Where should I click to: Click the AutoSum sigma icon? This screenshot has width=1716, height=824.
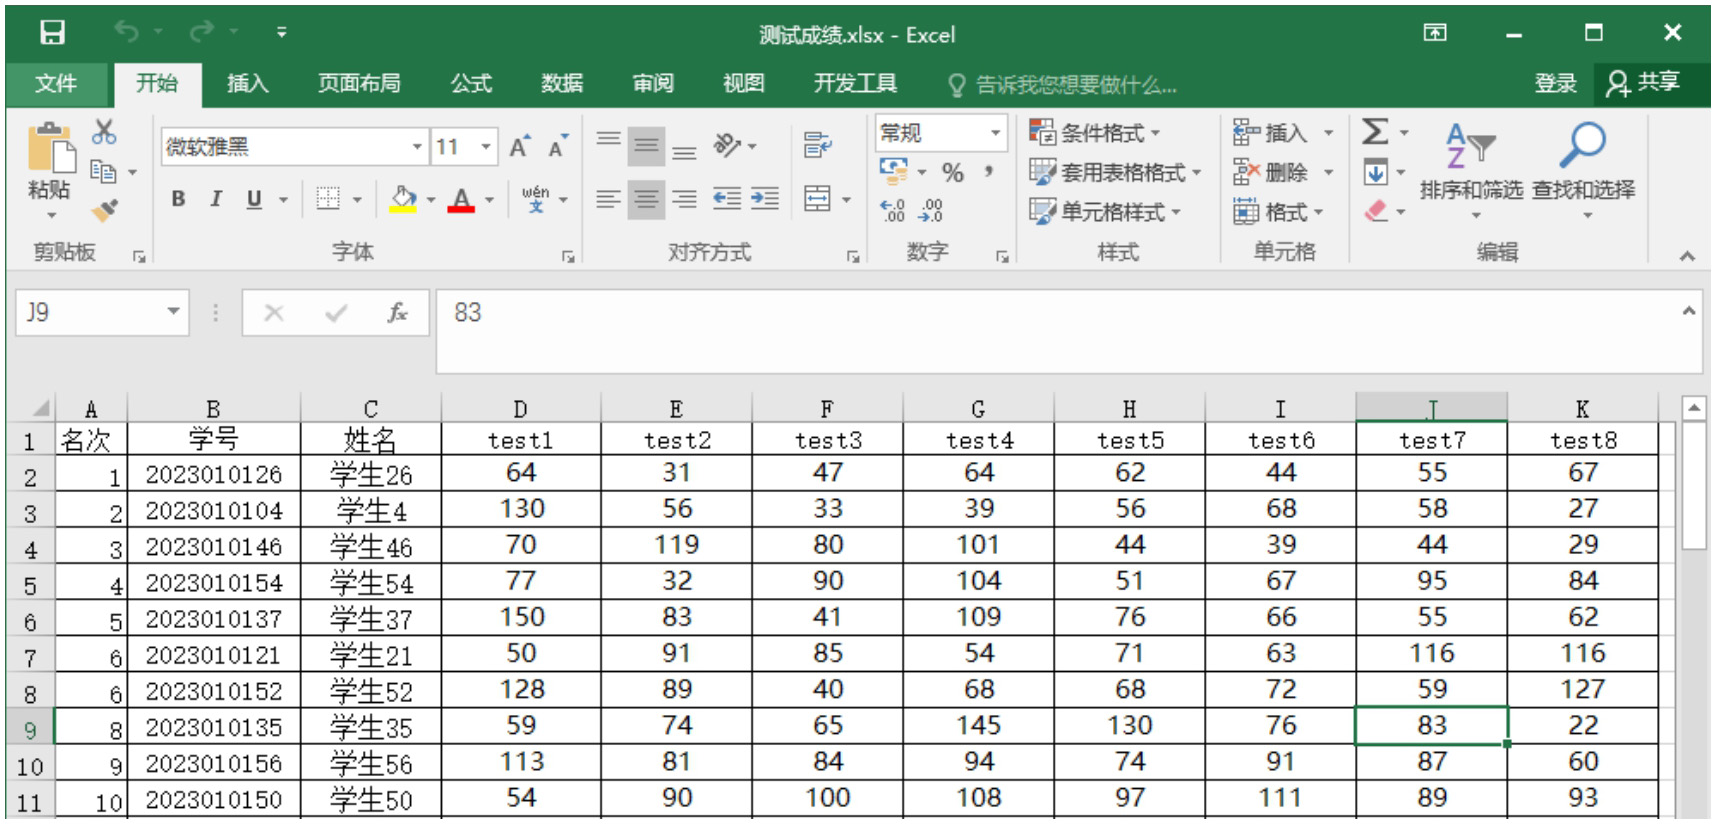pos(1375,132)
